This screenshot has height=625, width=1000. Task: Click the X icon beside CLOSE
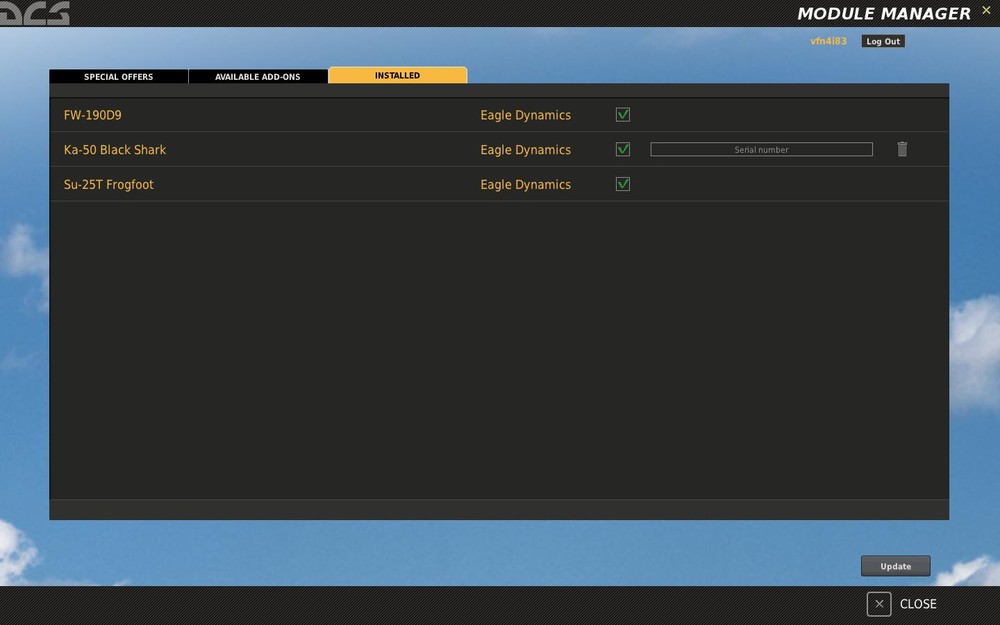click(x=879, y=604)
